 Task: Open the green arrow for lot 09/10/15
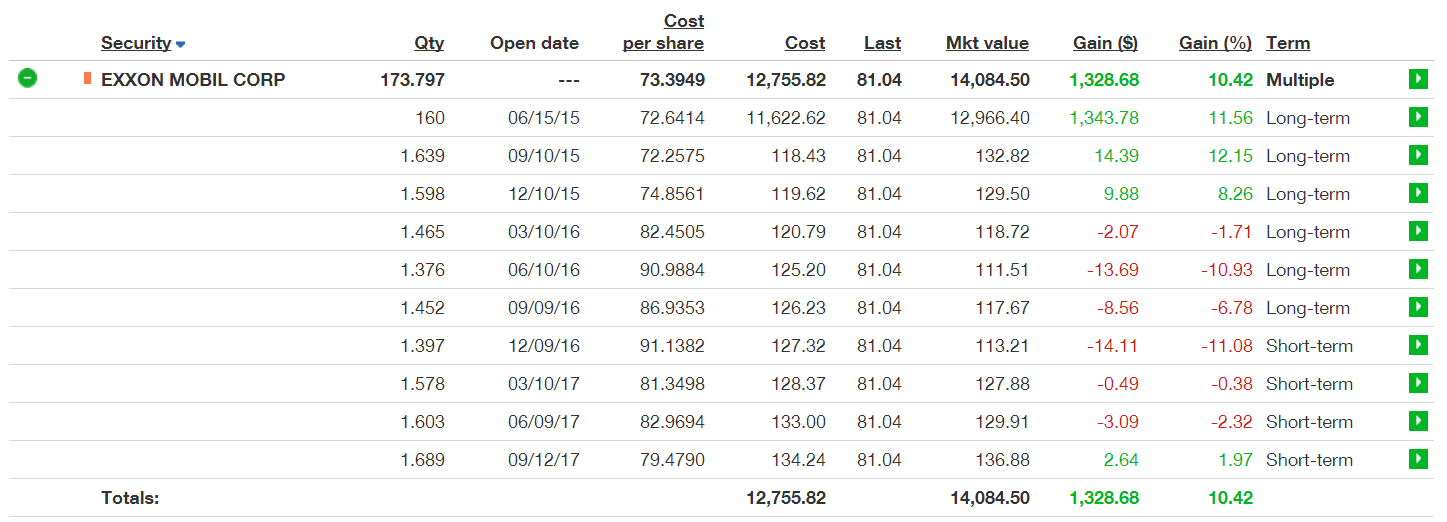1417,155
